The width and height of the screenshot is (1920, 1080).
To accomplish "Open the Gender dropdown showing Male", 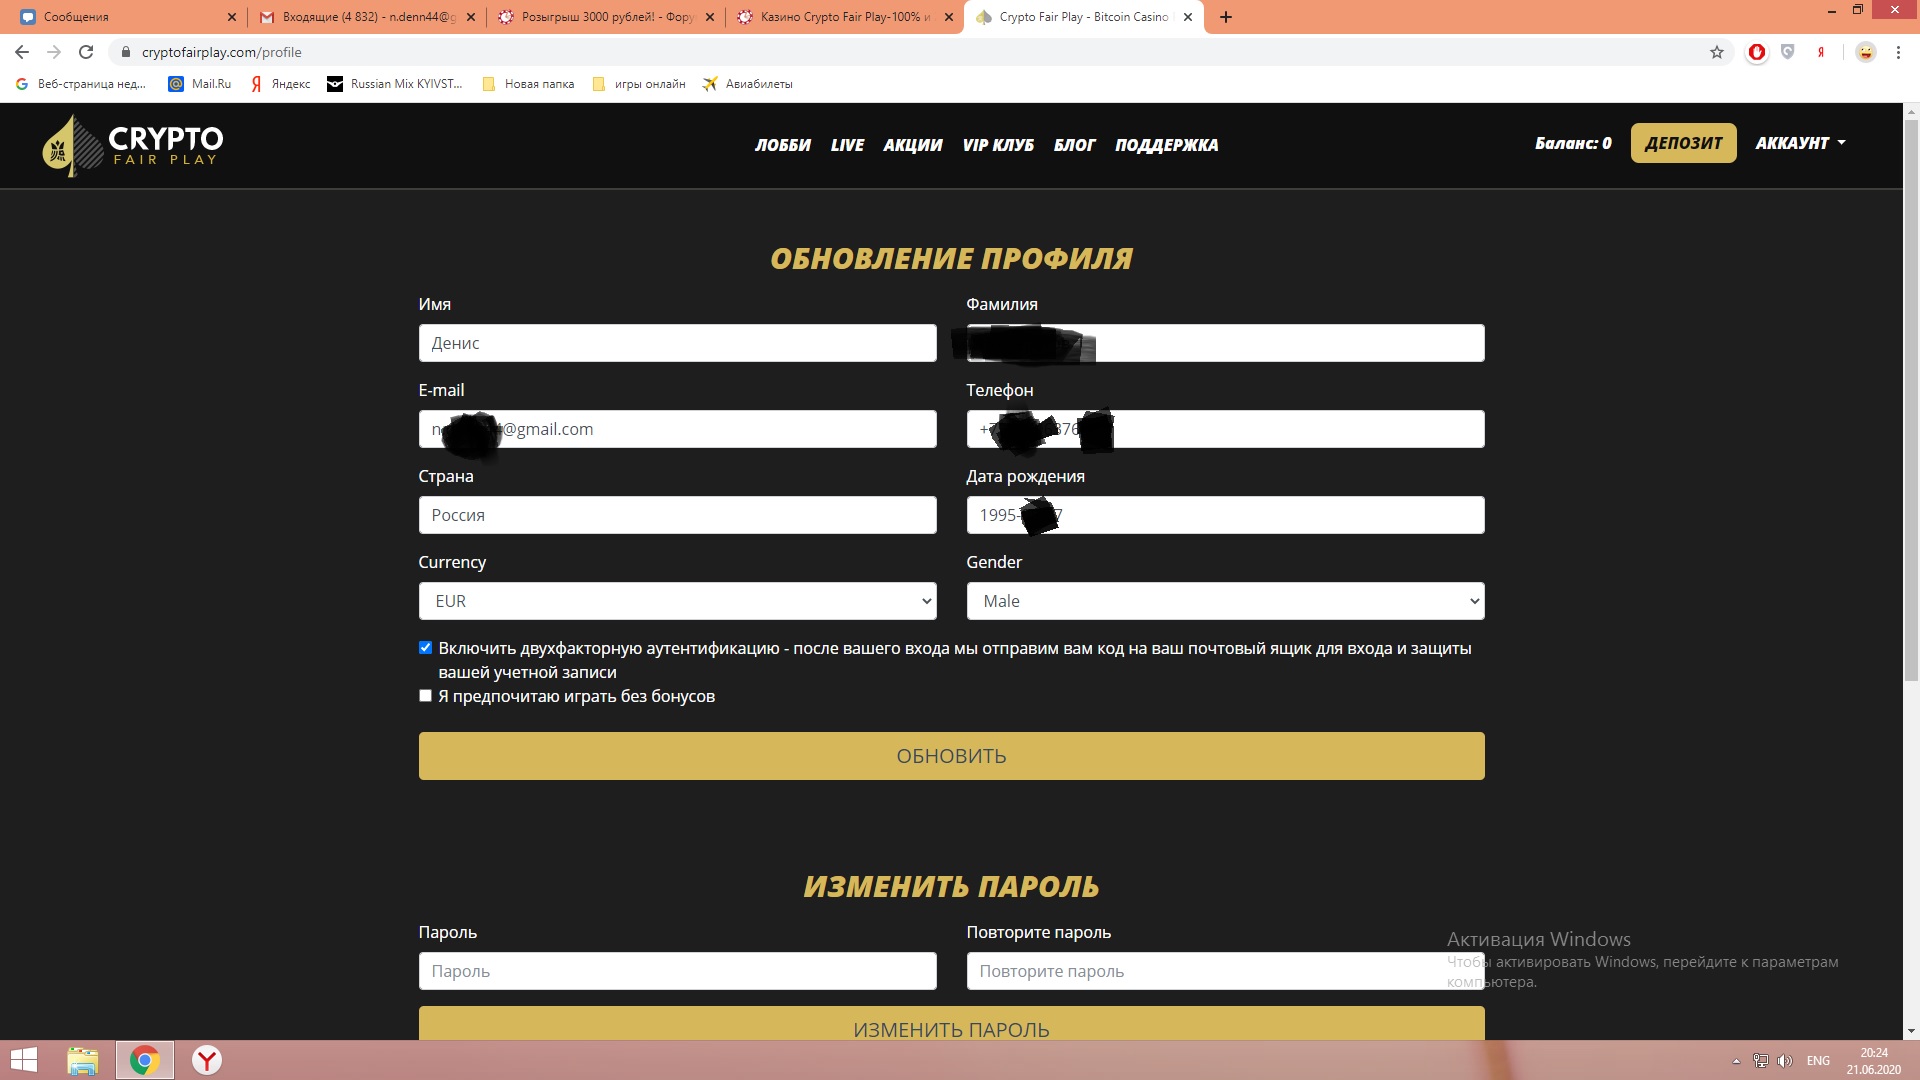I will tap(1225, 601).
